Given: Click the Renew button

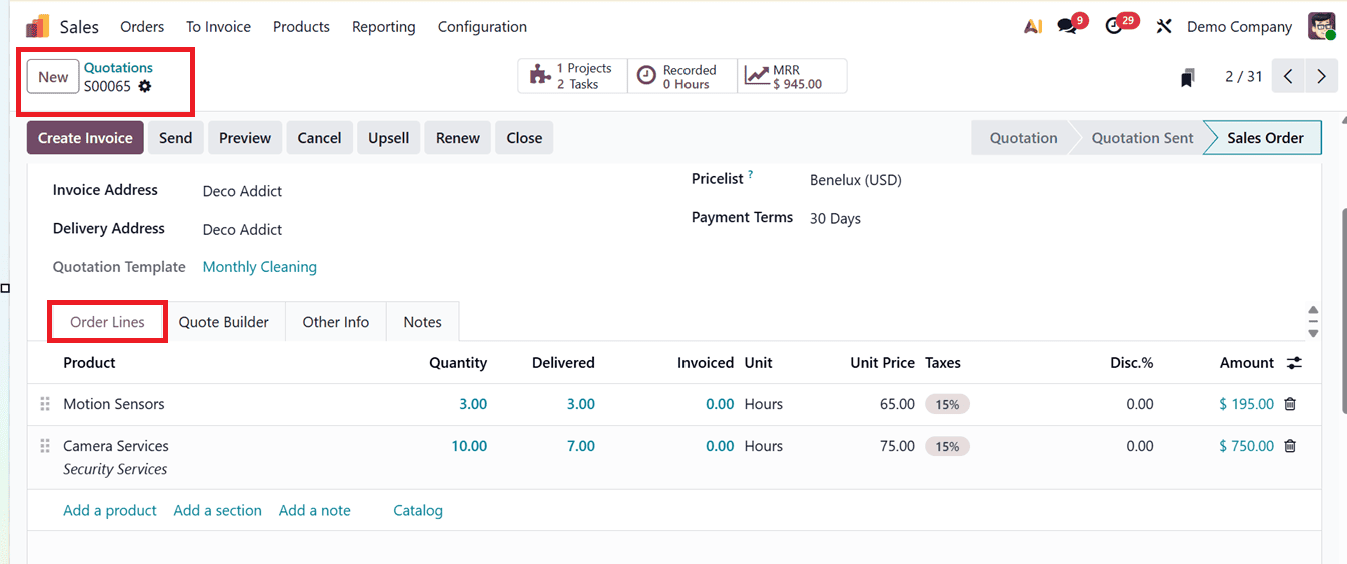Looking at the screenshot, I should 458,138.
